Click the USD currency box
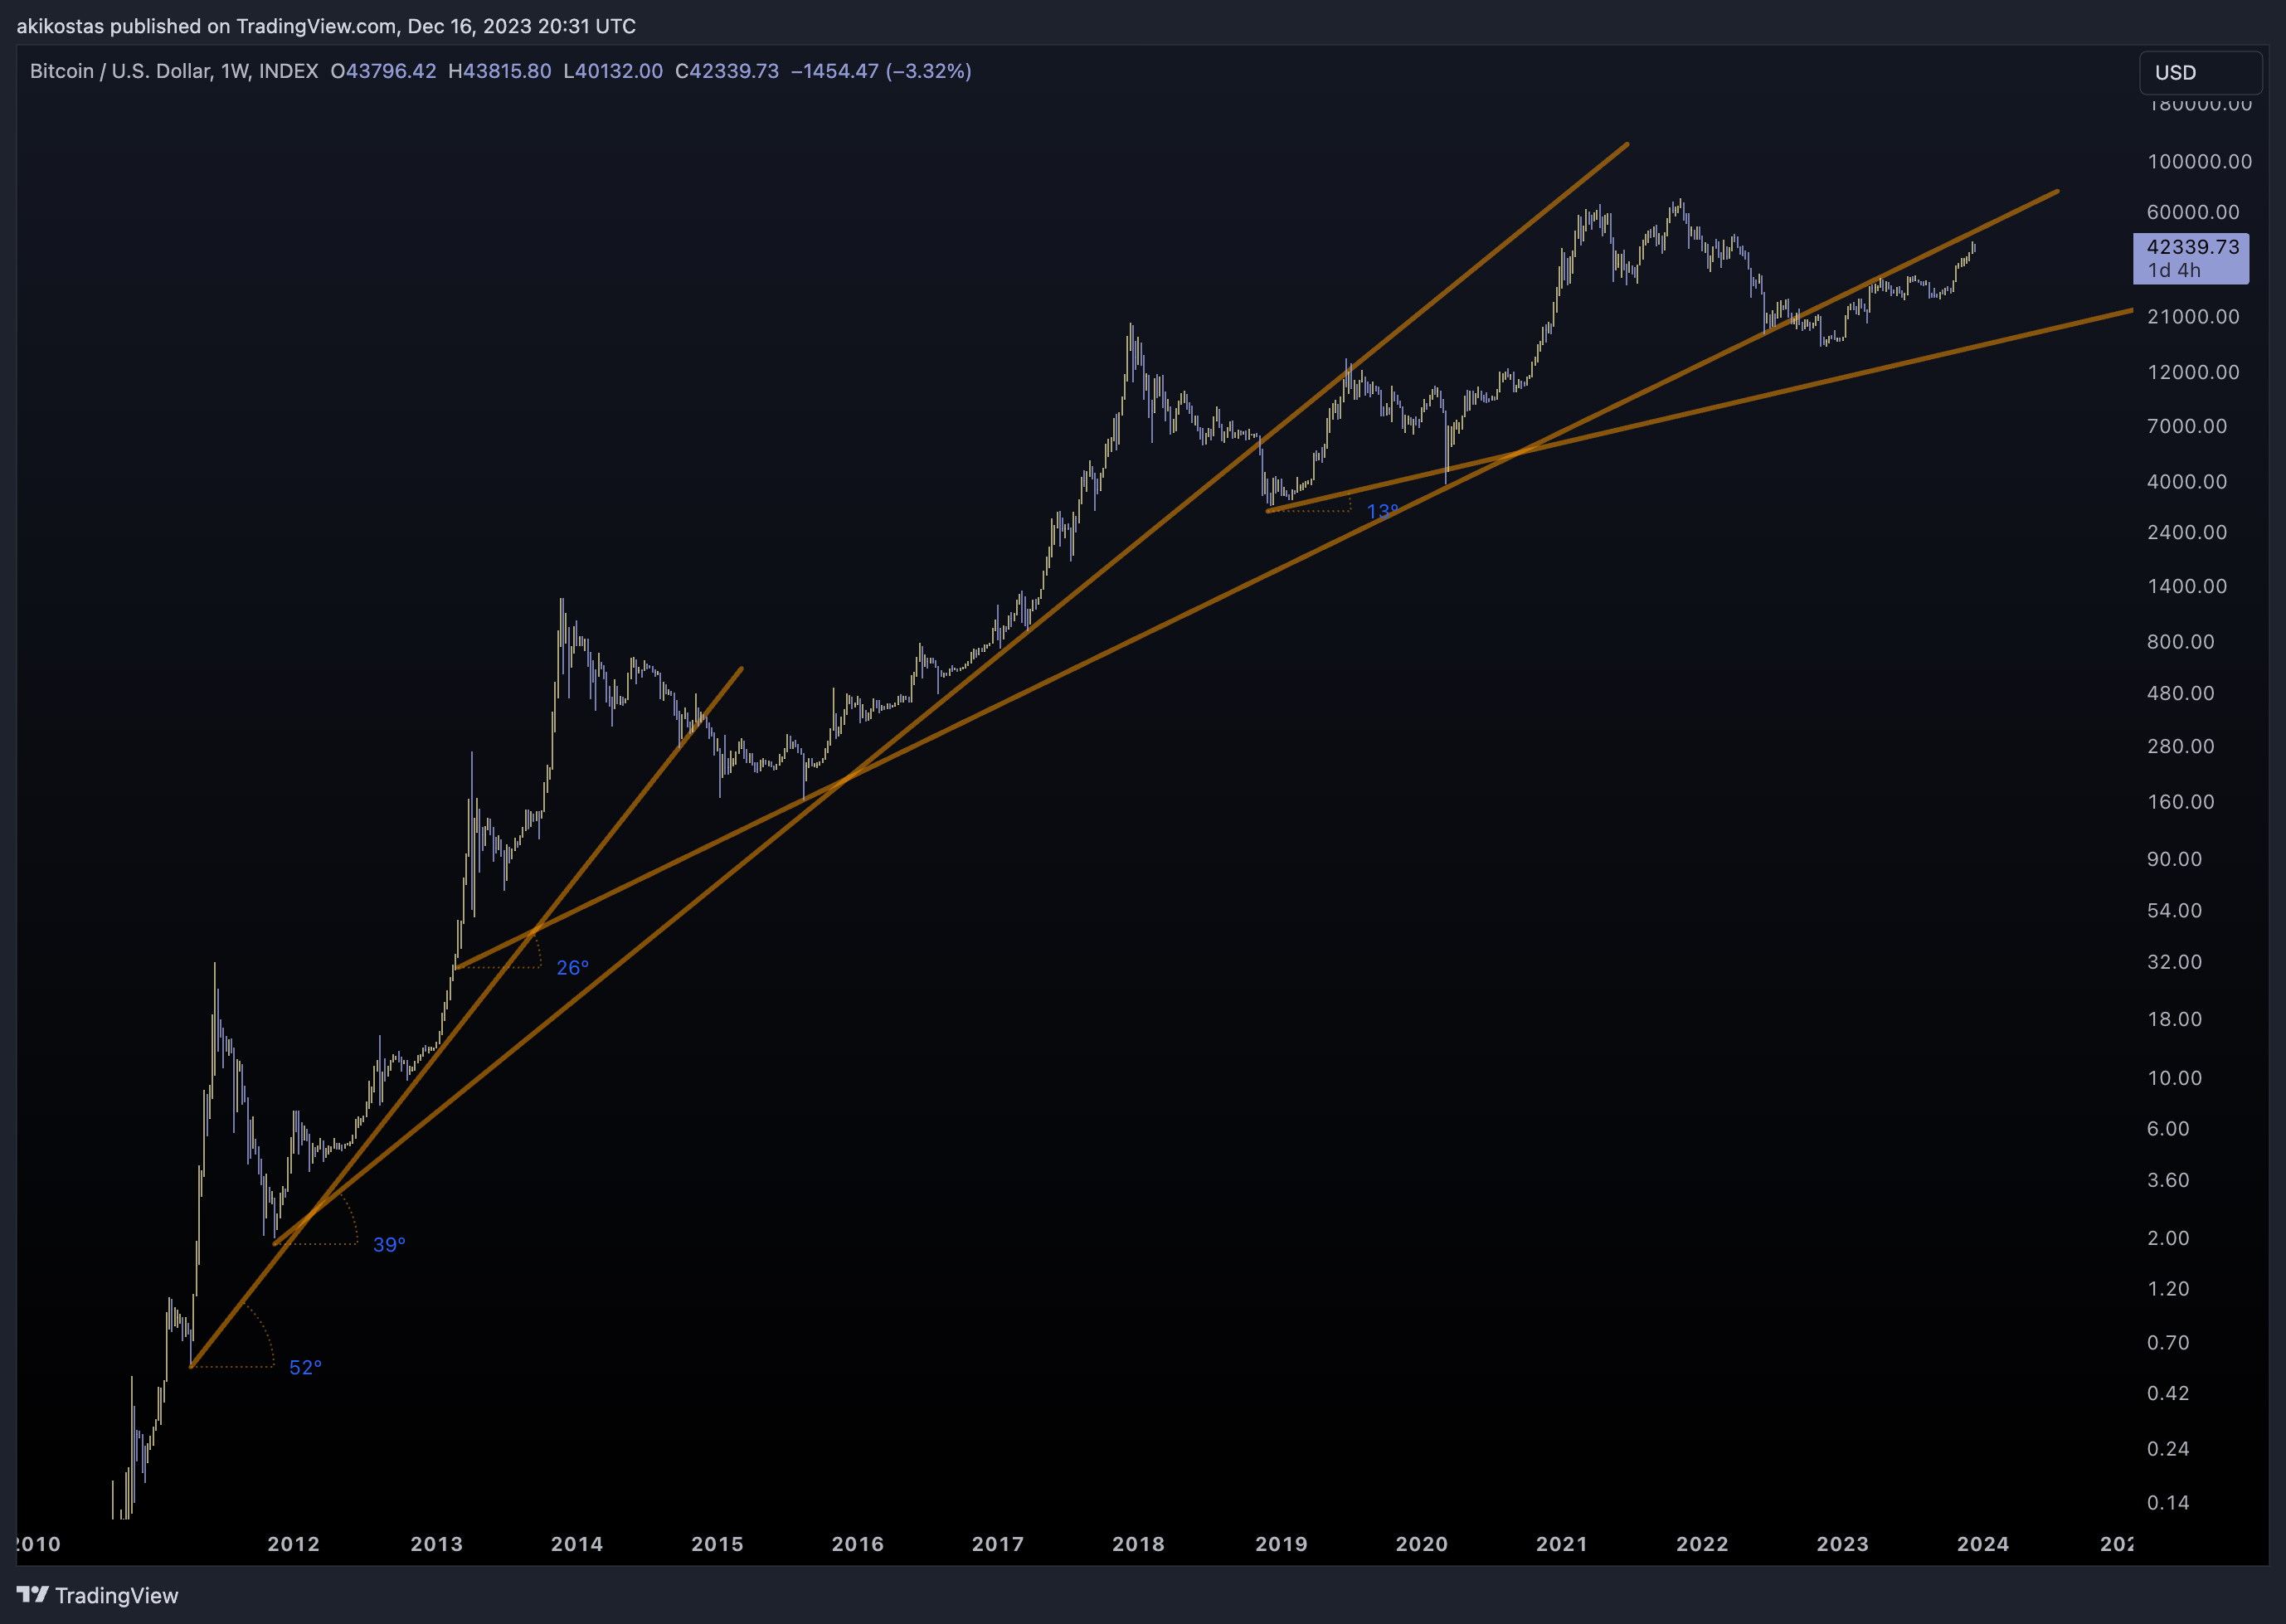 click(x=2200, y=72)
